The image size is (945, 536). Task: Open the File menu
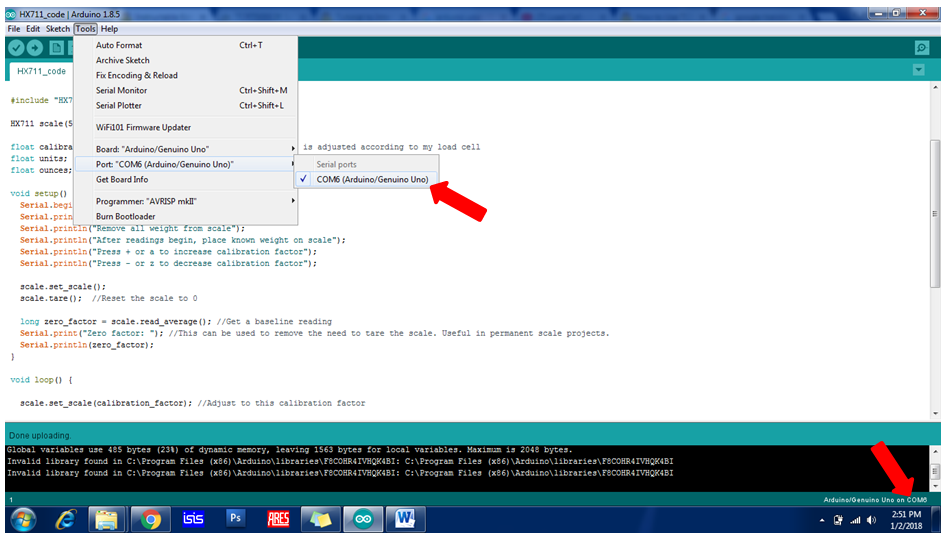click(x=13, y=28)
